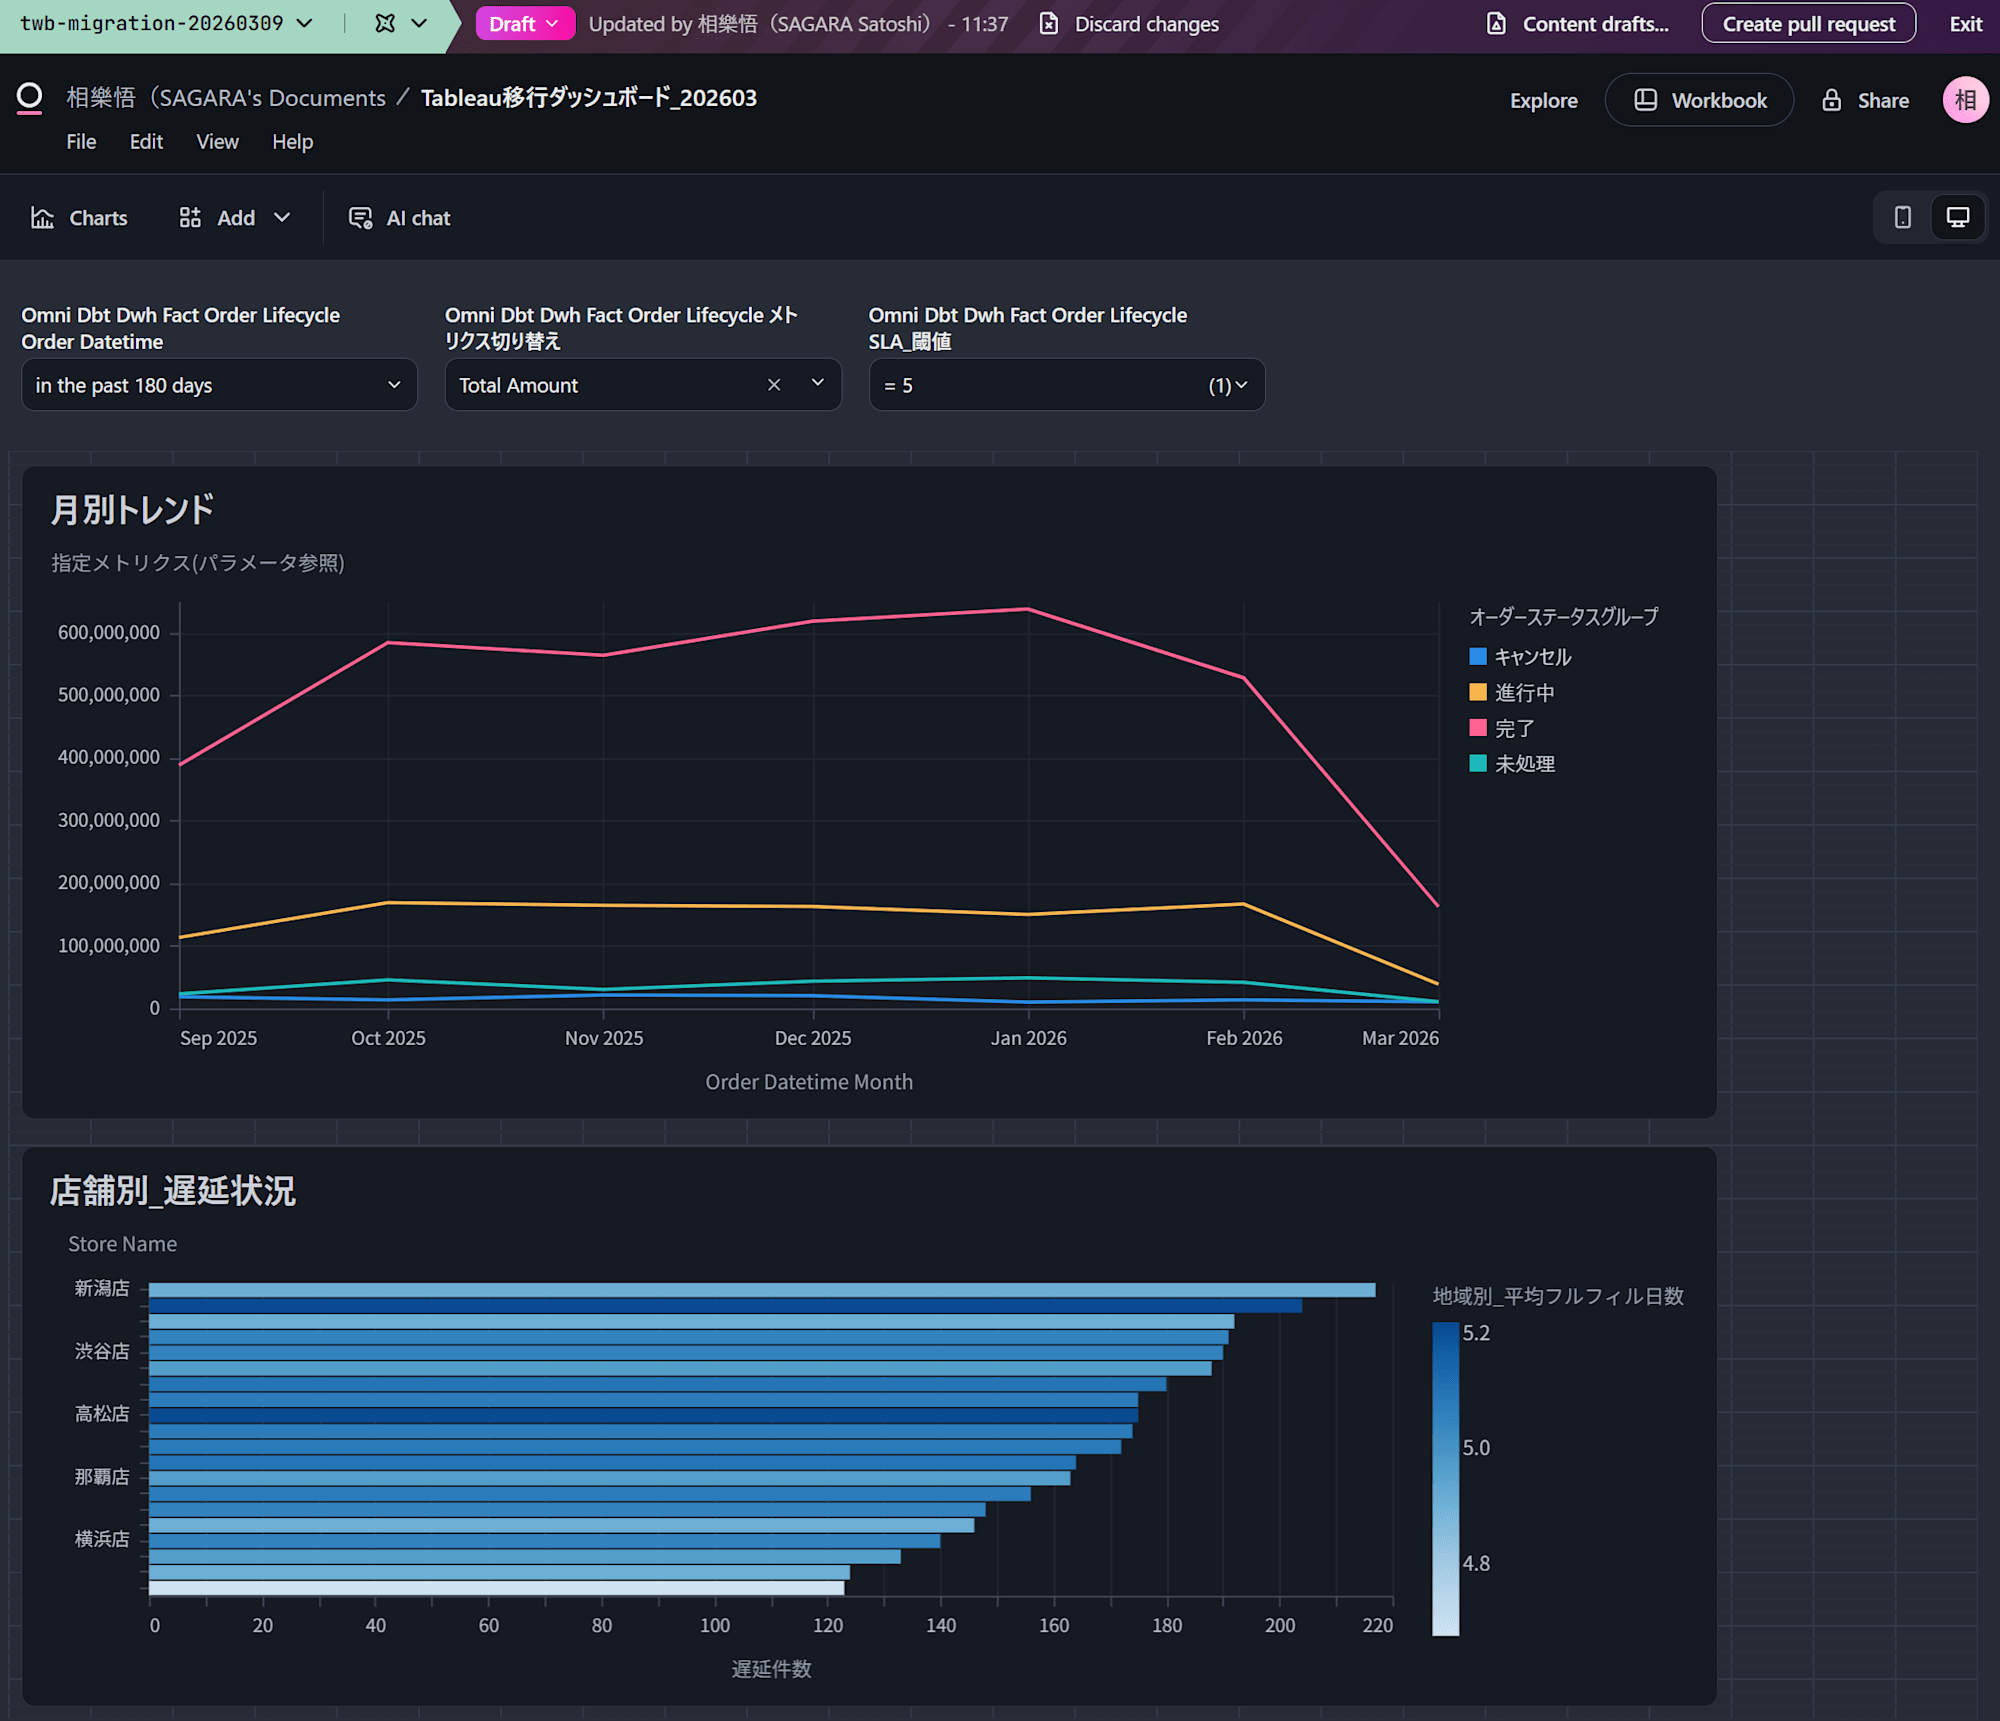The image size is (2000, 1721).
Task: Switch to desktop layout view
Action: click(x=1957, y=218)
